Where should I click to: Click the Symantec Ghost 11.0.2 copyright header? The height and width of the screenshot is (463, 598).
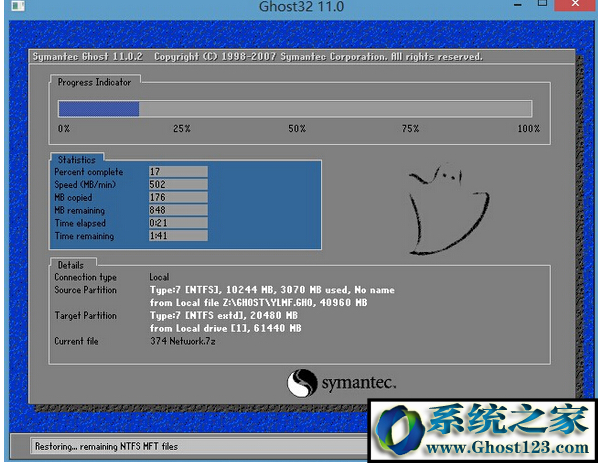[x=257, y=57]
